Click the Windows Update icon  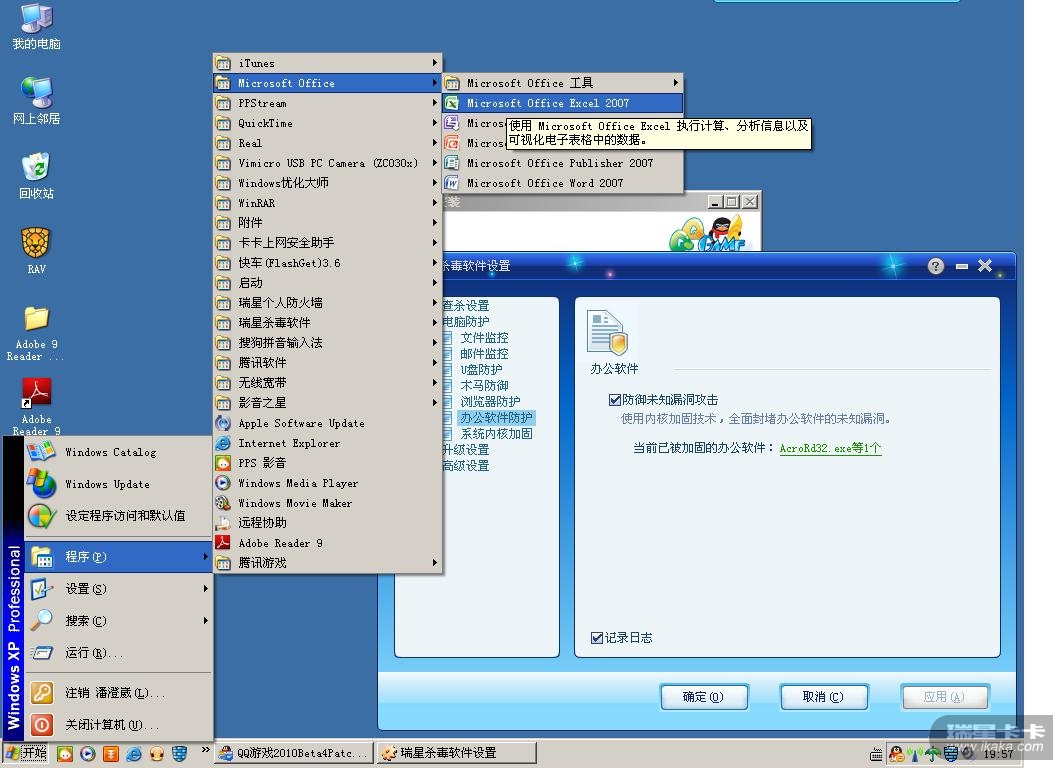pos(41,484)
